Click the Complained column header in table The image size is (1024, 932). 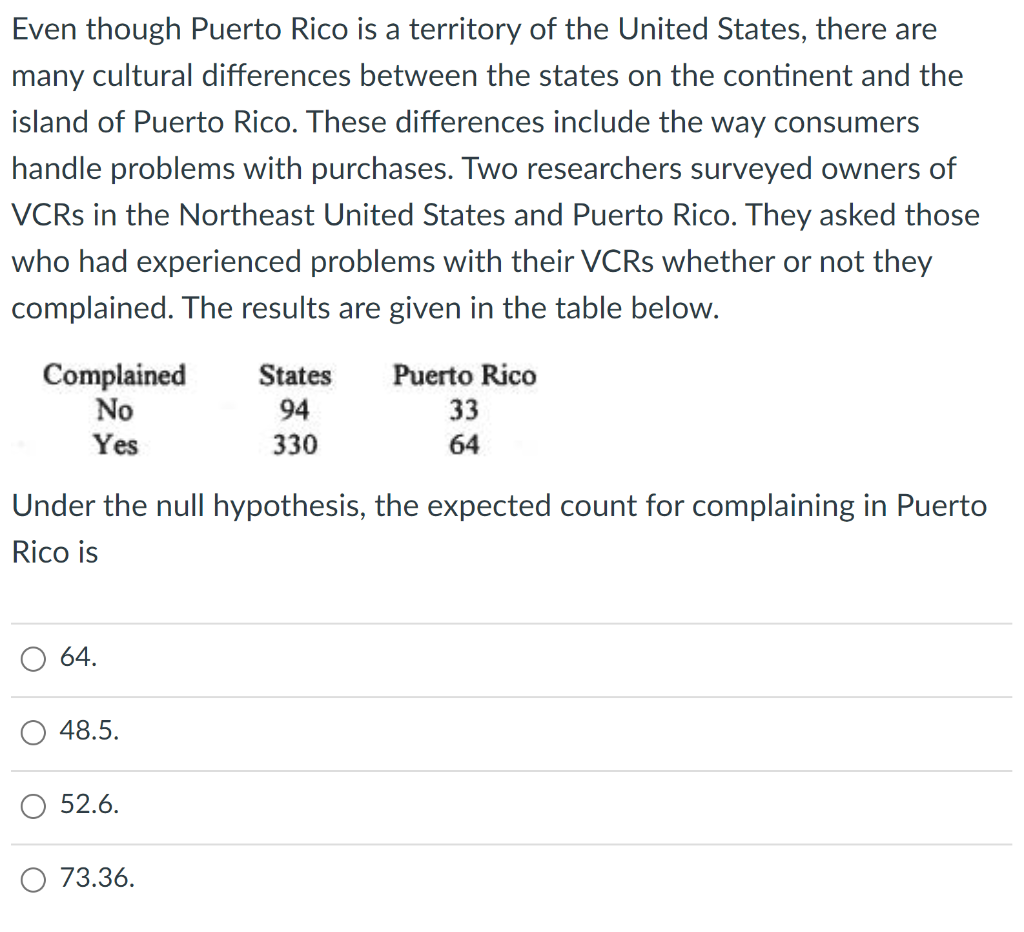pos(115,376)
